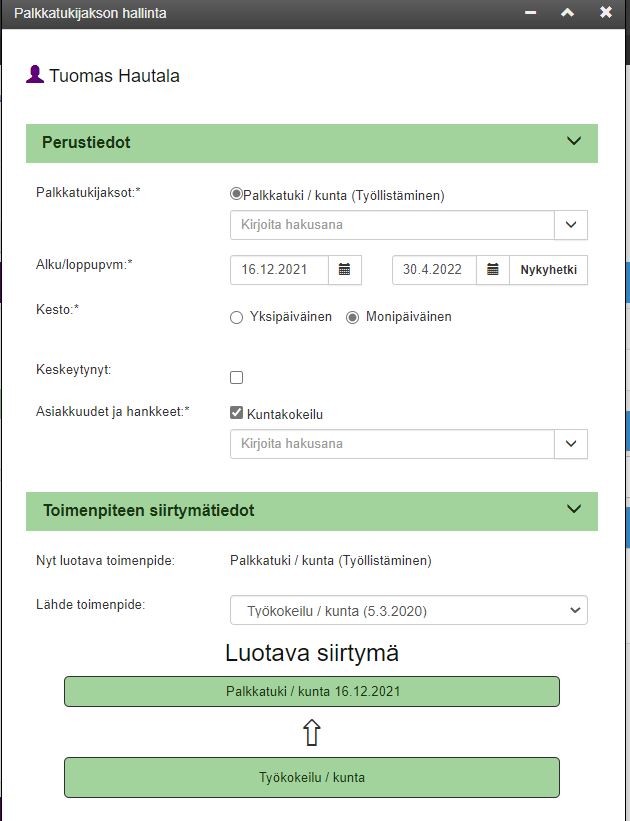
Task: Tick the Keskeytynyt checkbox
Action: (x=237, y=378)
